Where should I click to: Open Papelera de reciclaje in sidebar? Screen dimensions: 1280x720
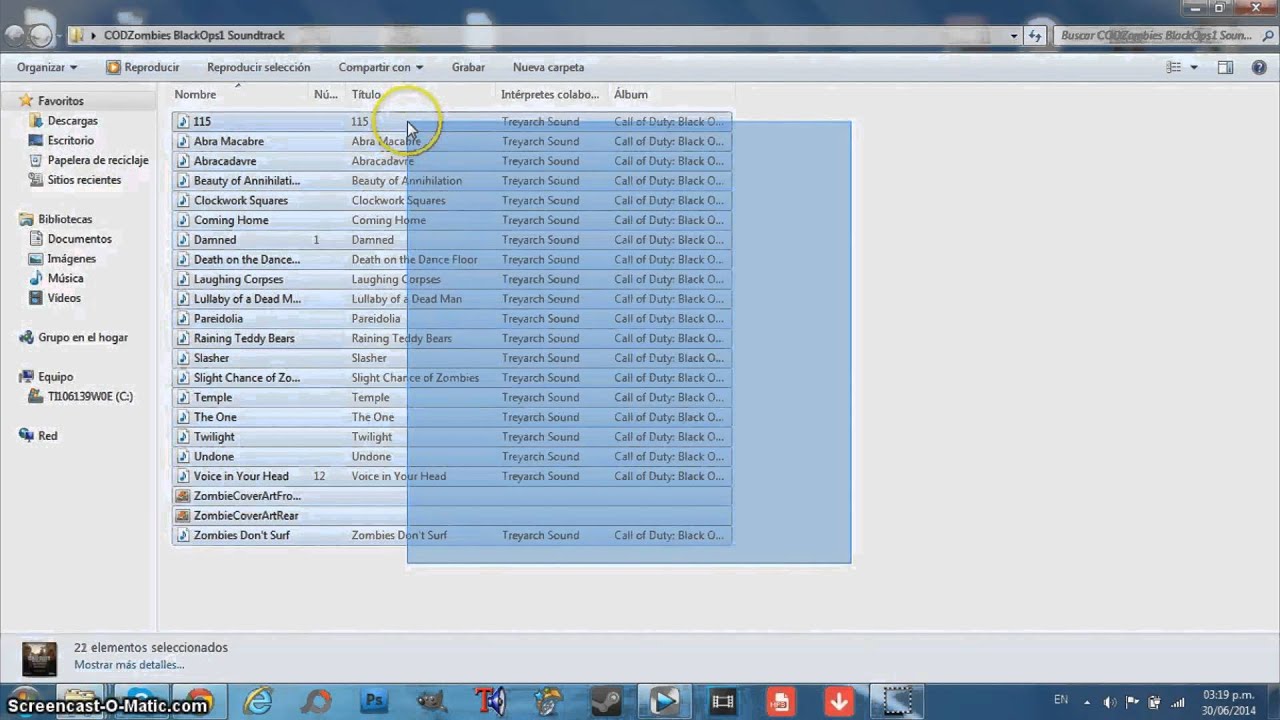coord(97,160)
